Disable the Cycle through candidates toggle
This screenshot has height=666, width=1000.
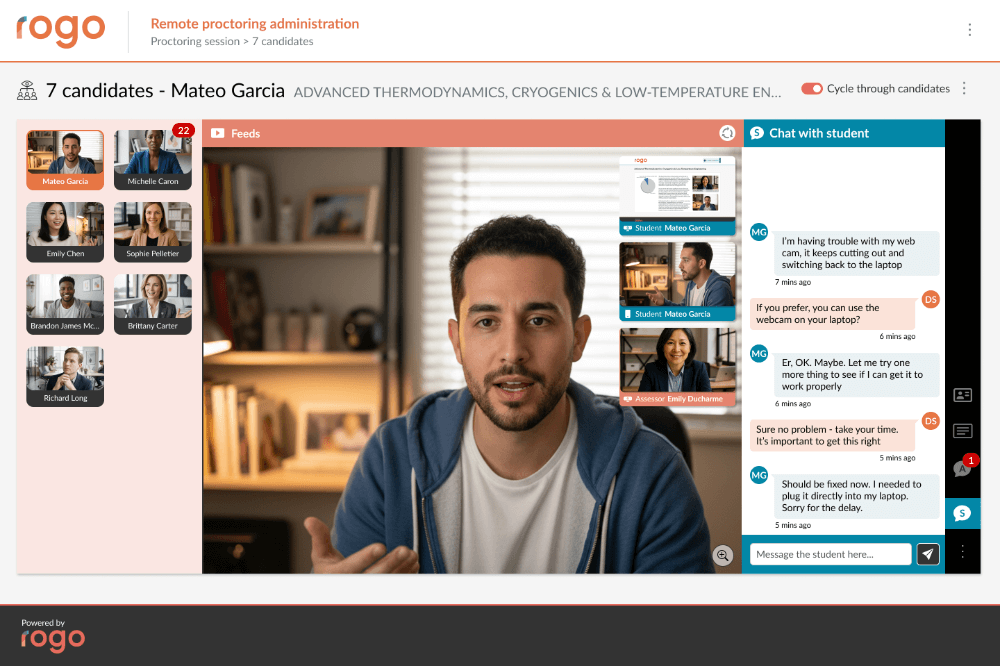point(810,88)
